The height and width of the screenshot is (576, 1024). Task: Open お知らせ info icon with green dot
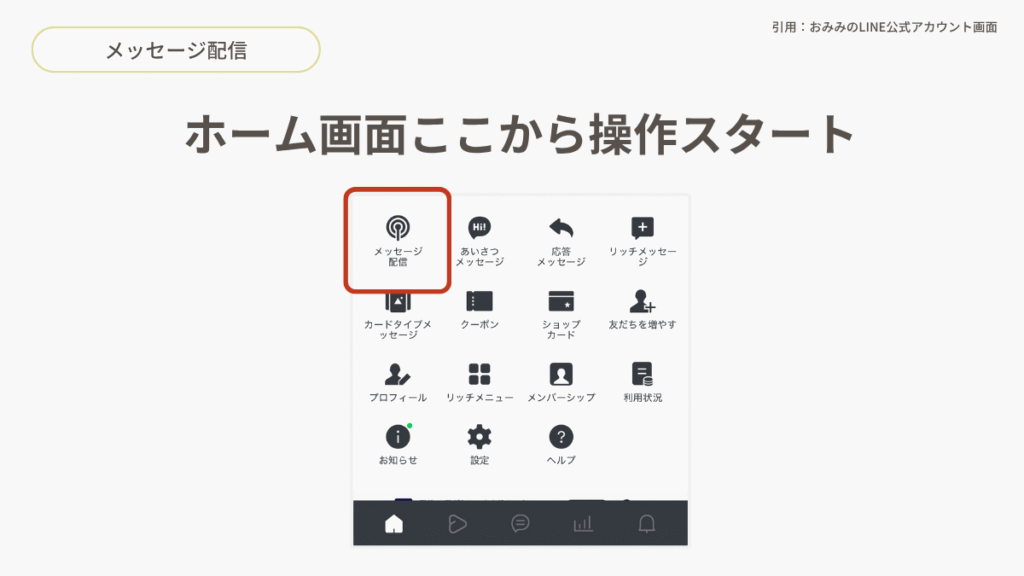click(398, 437)
